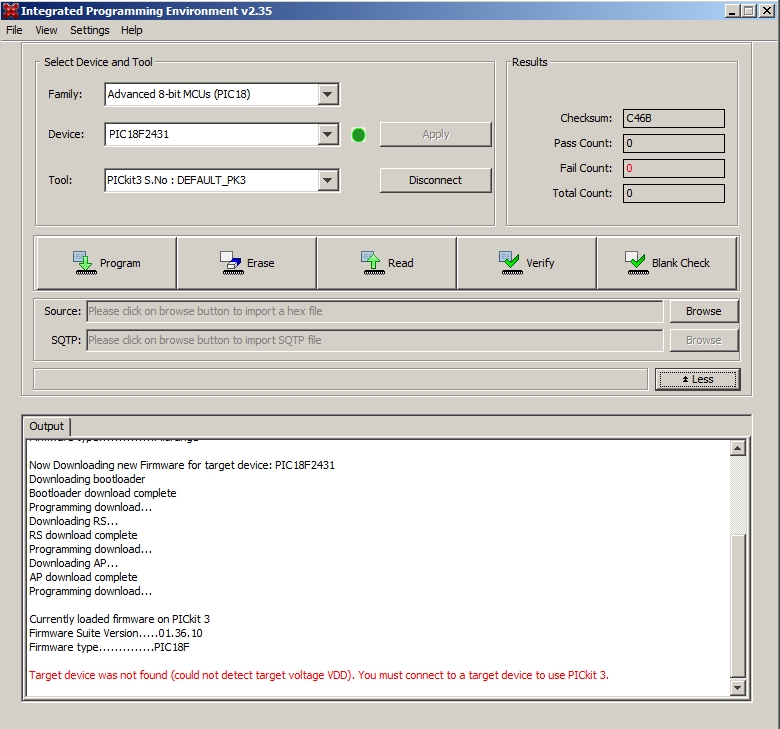Click 'Downloading AP...' output line

click(73, 563)
